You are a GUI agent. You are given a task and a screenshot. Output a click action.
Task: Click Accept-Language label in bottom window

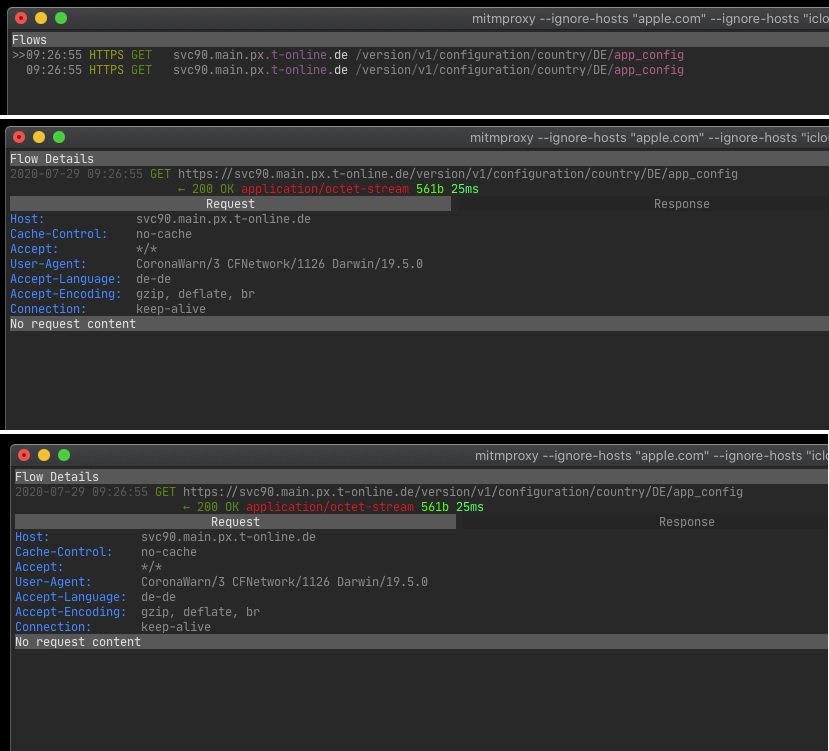(70, 597)
